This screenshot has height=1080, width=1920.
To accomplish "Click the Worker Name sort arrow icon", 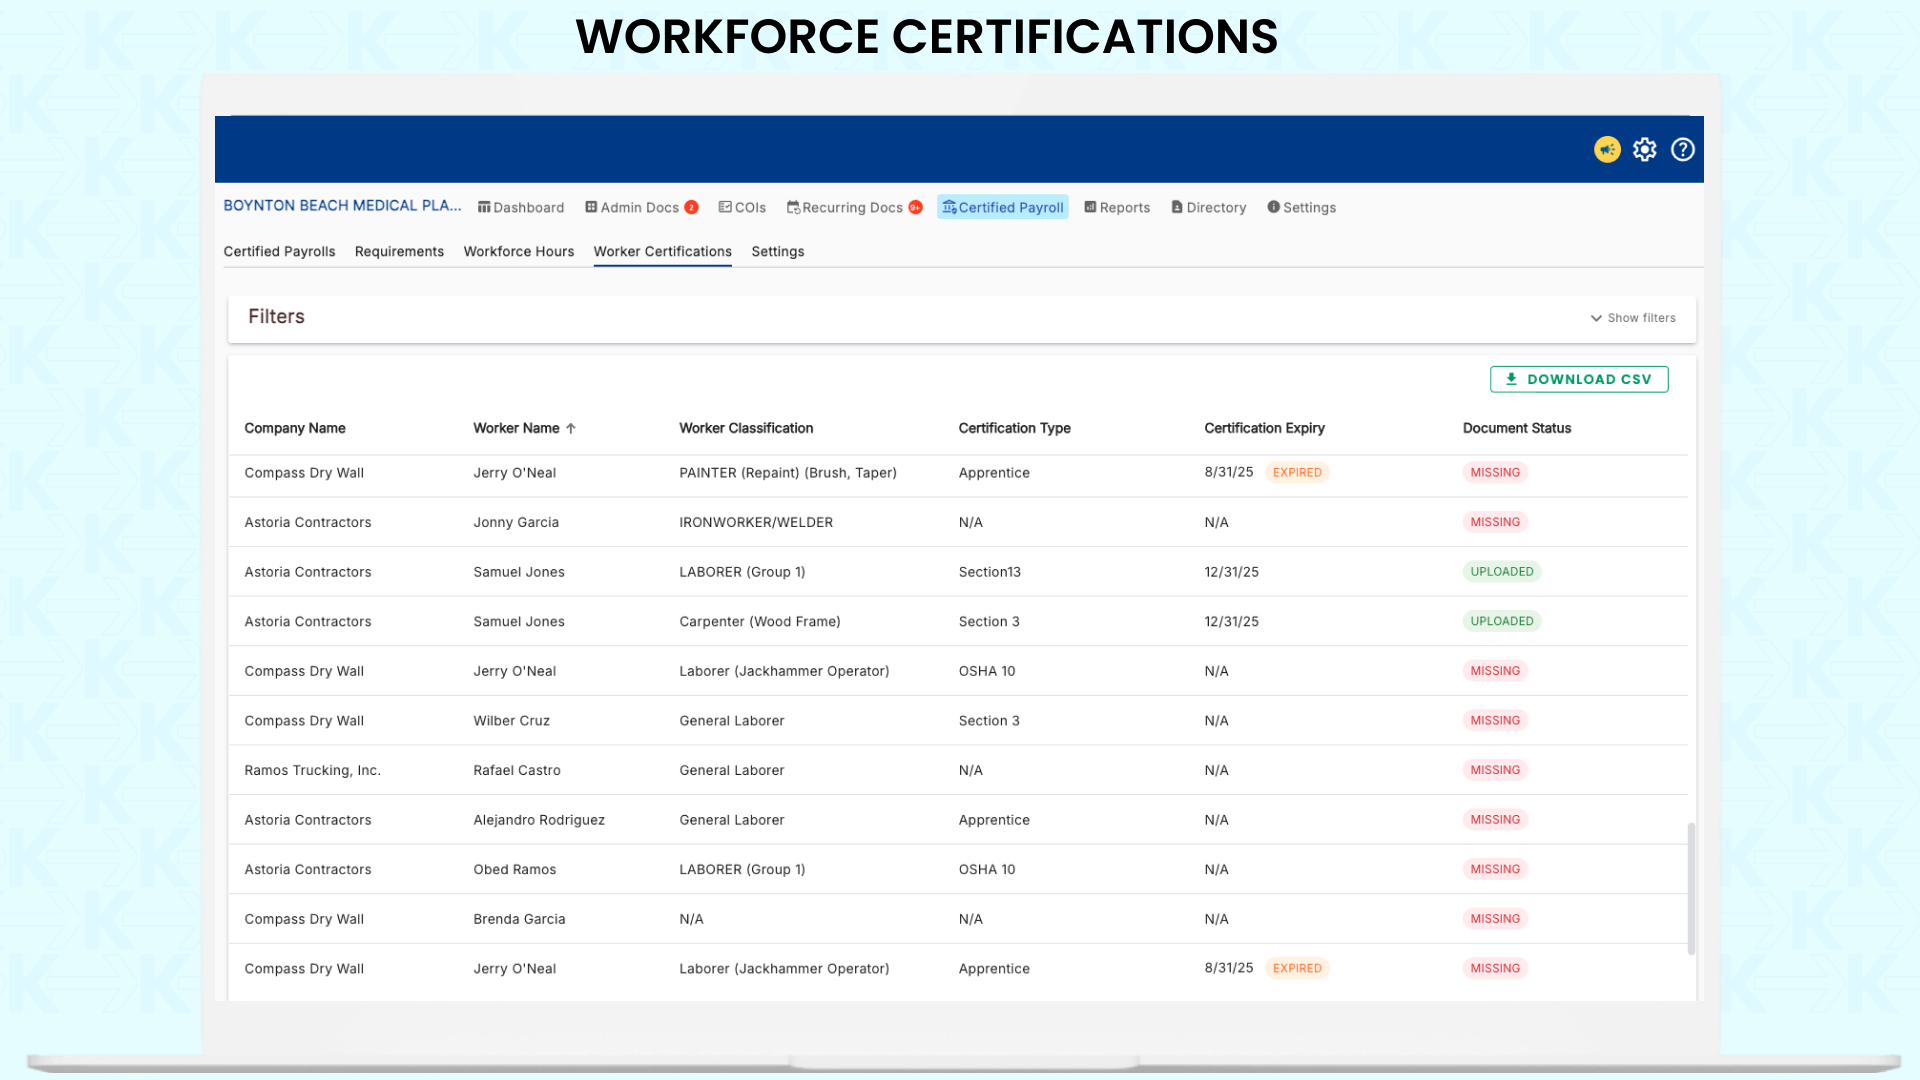I will (x=571, y=428).
